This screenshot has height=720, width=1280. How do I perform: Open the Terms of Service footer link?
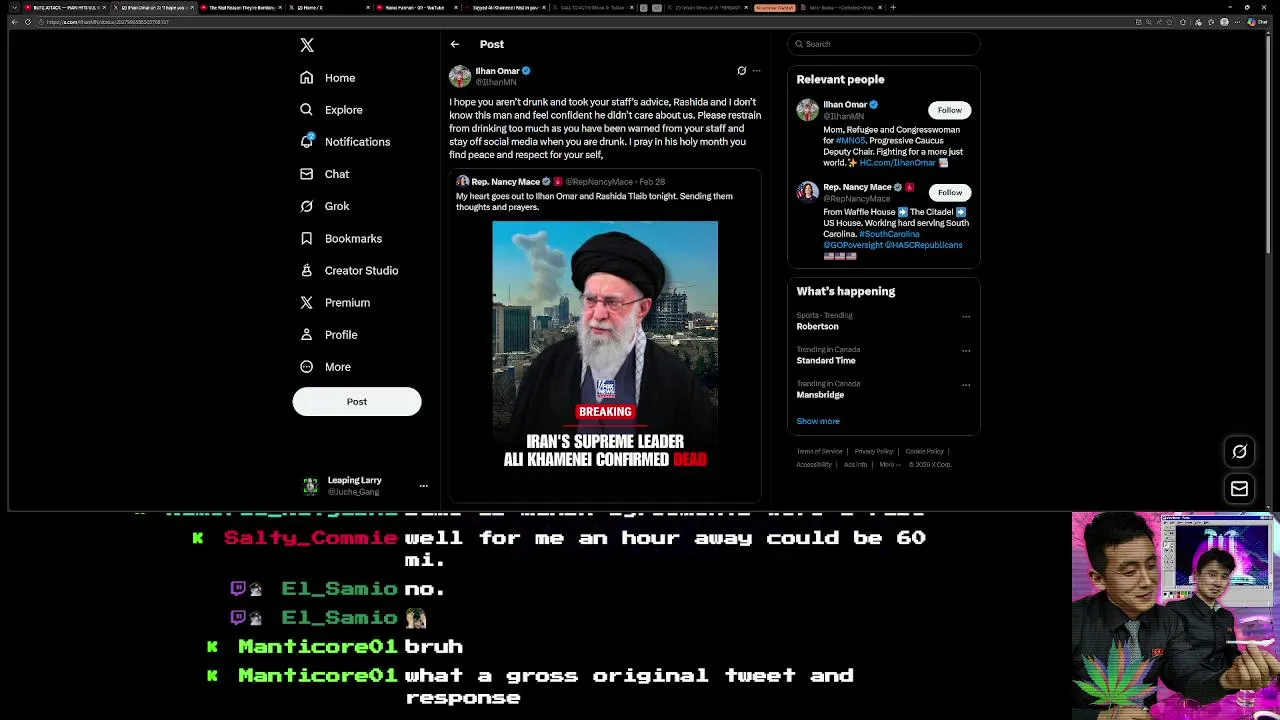point(819,452)
